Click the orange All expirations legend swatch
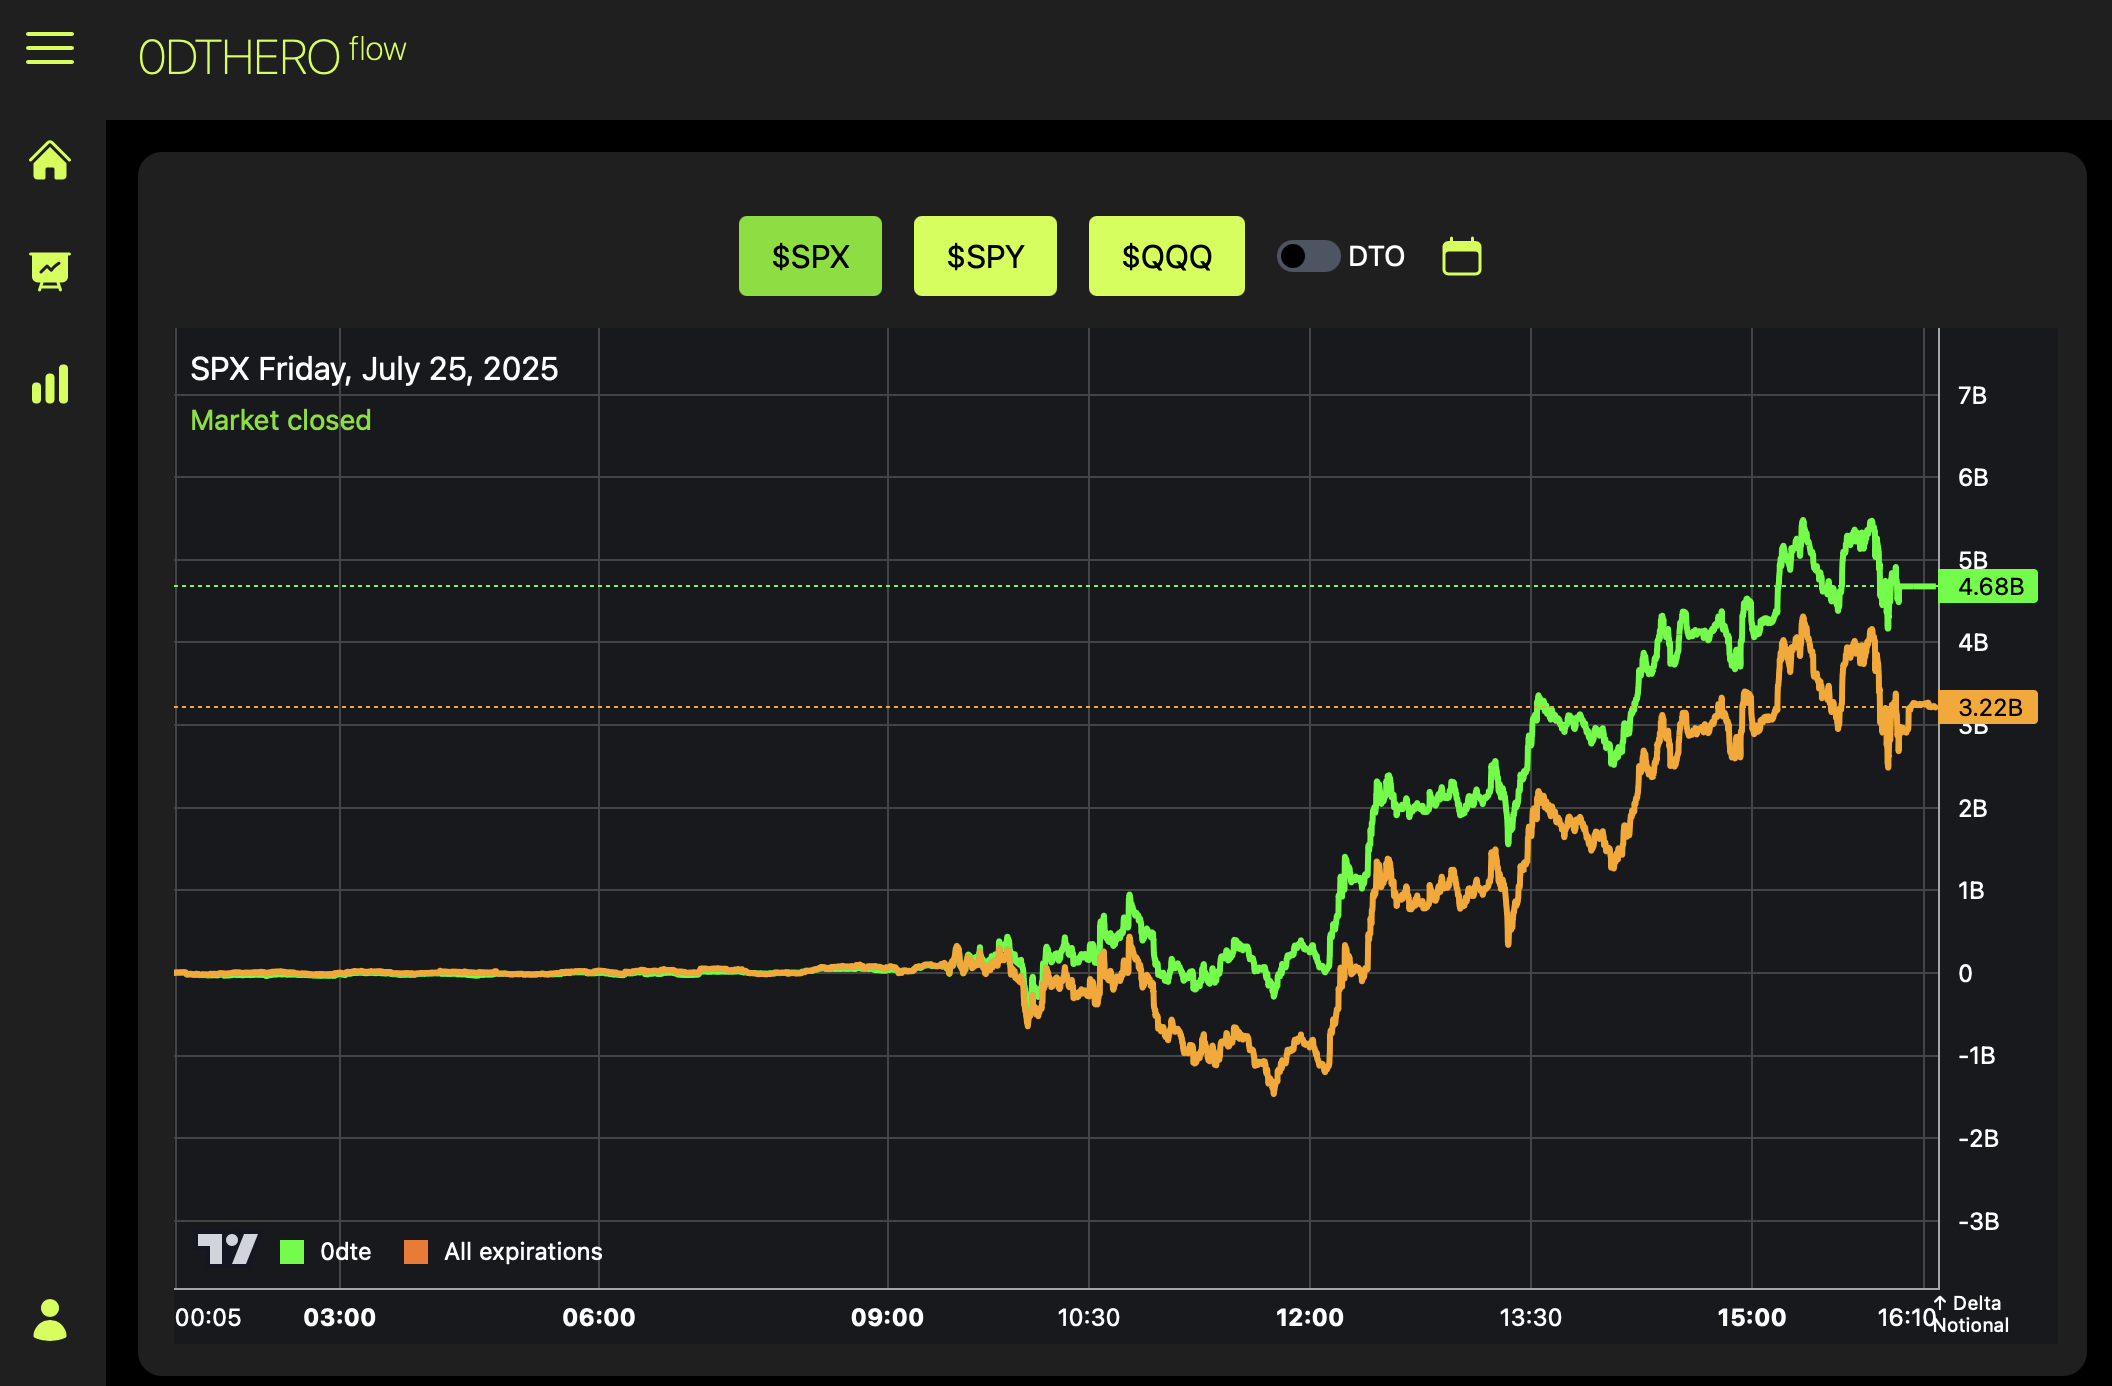This screenshot has width=2112, height=1386. click(416, 1252)
